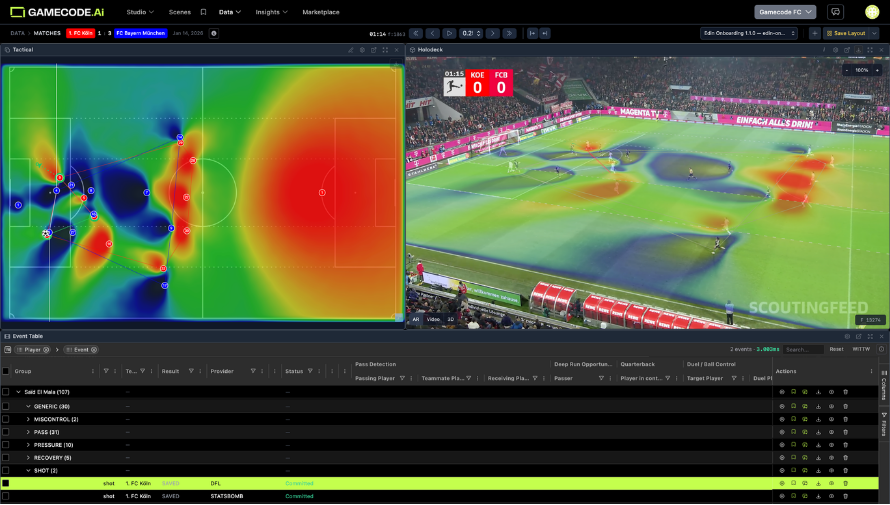
Task: Open Holodeck panel settings gear
Action: [836, 50]
